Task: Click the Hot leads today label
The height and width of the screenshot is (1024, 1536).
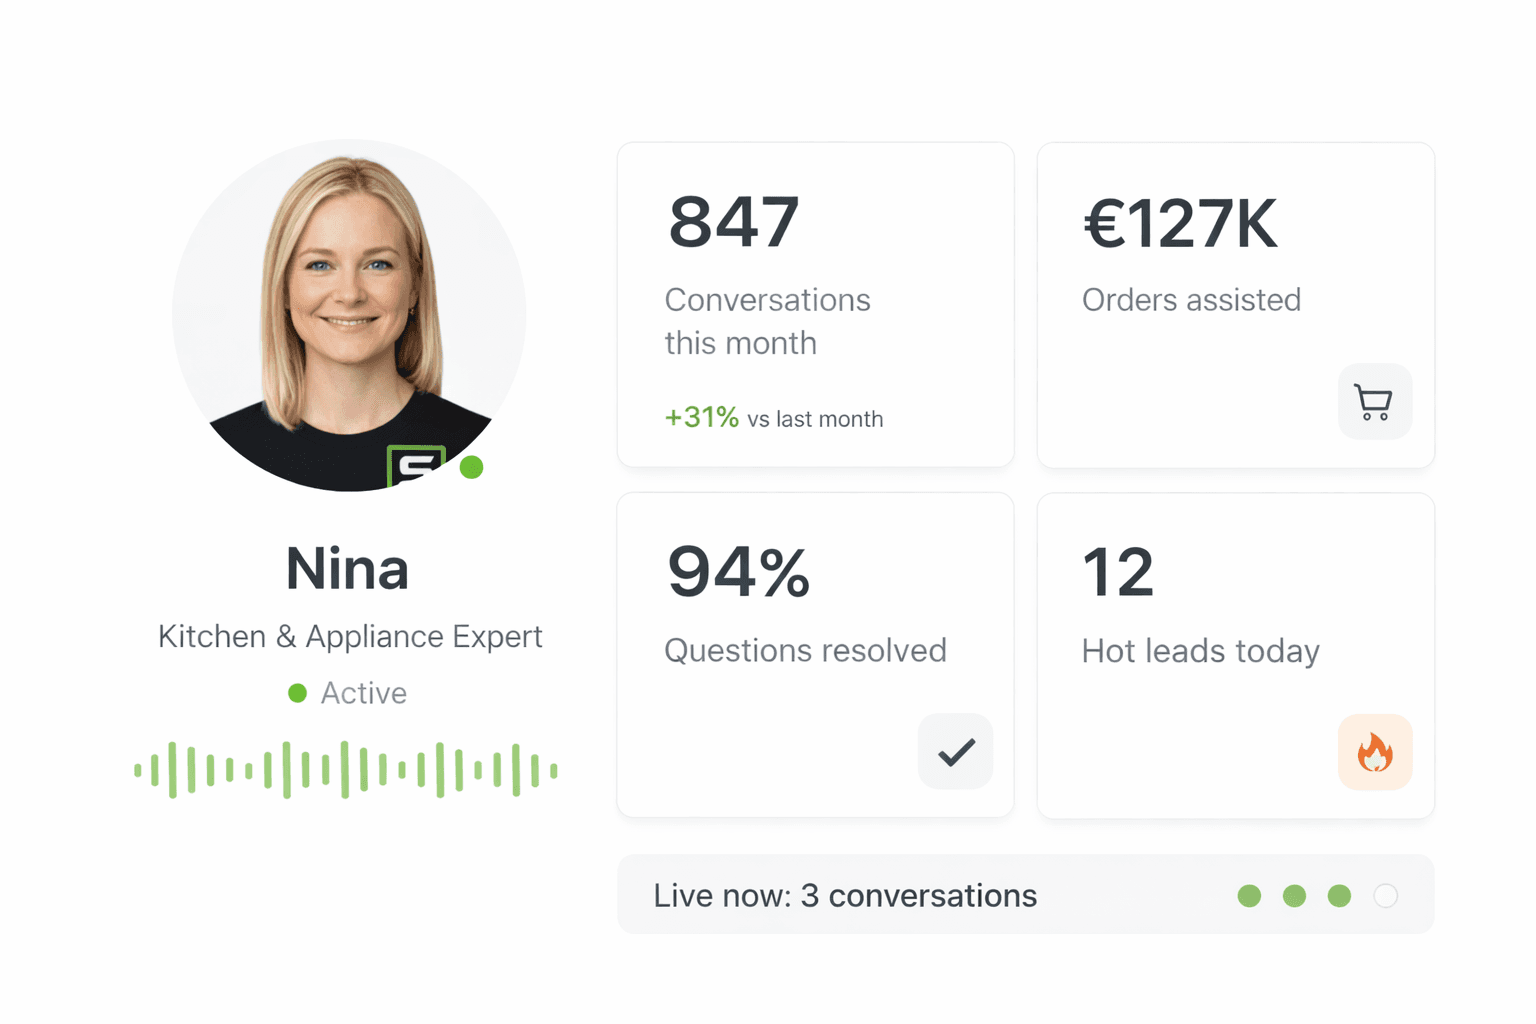Action: click(1200, 652)
